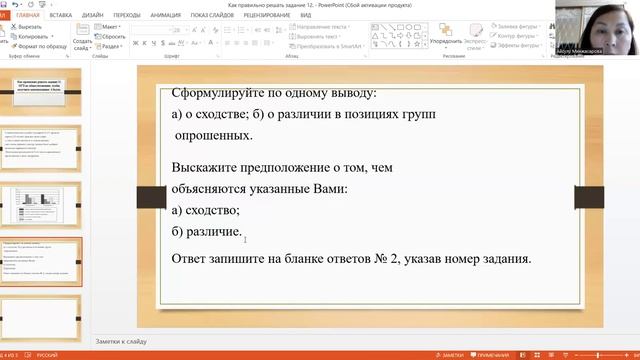
Task: Copy selection with Копировать
Action: point(29,36)
